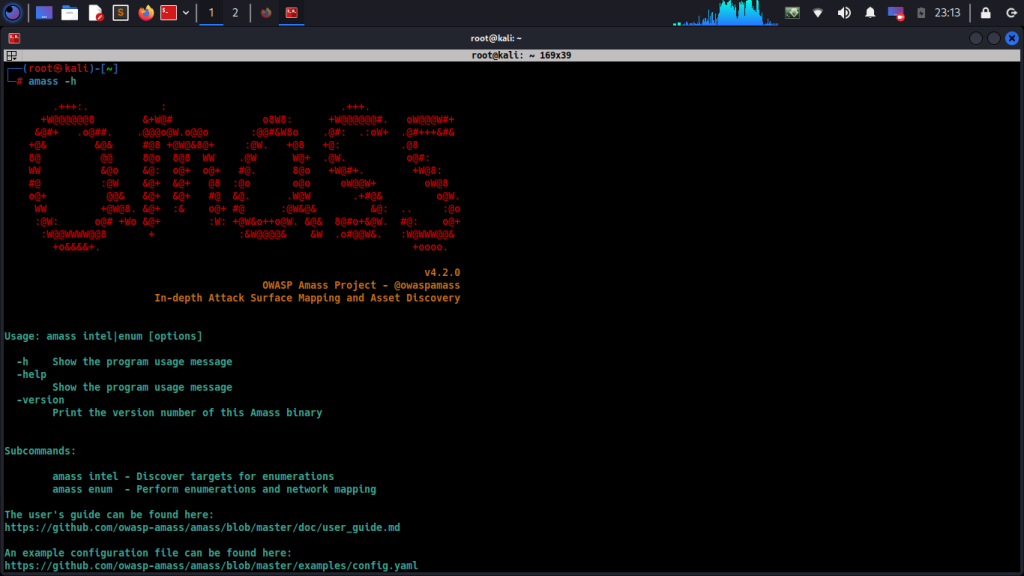Image resolution: width=1024 pixels, height=576 pixels.
Task: Switch to workspace 1
Action: pos(211,12)
